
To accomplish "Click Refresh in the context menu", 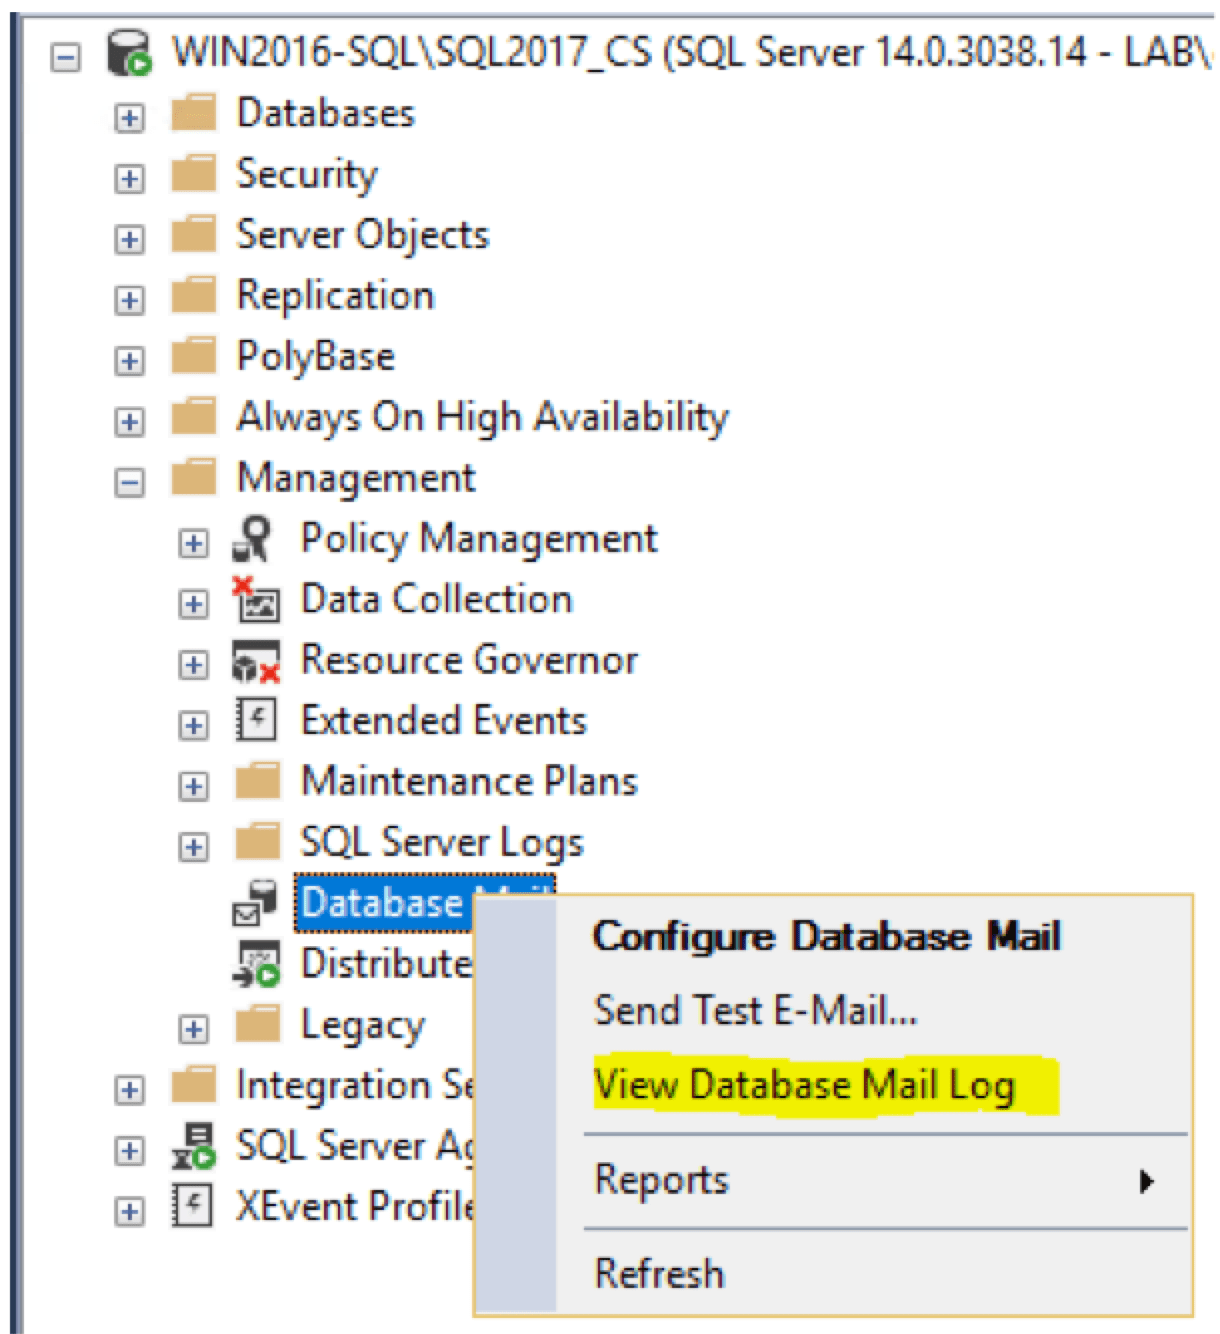I will [x=659, y=1274].
